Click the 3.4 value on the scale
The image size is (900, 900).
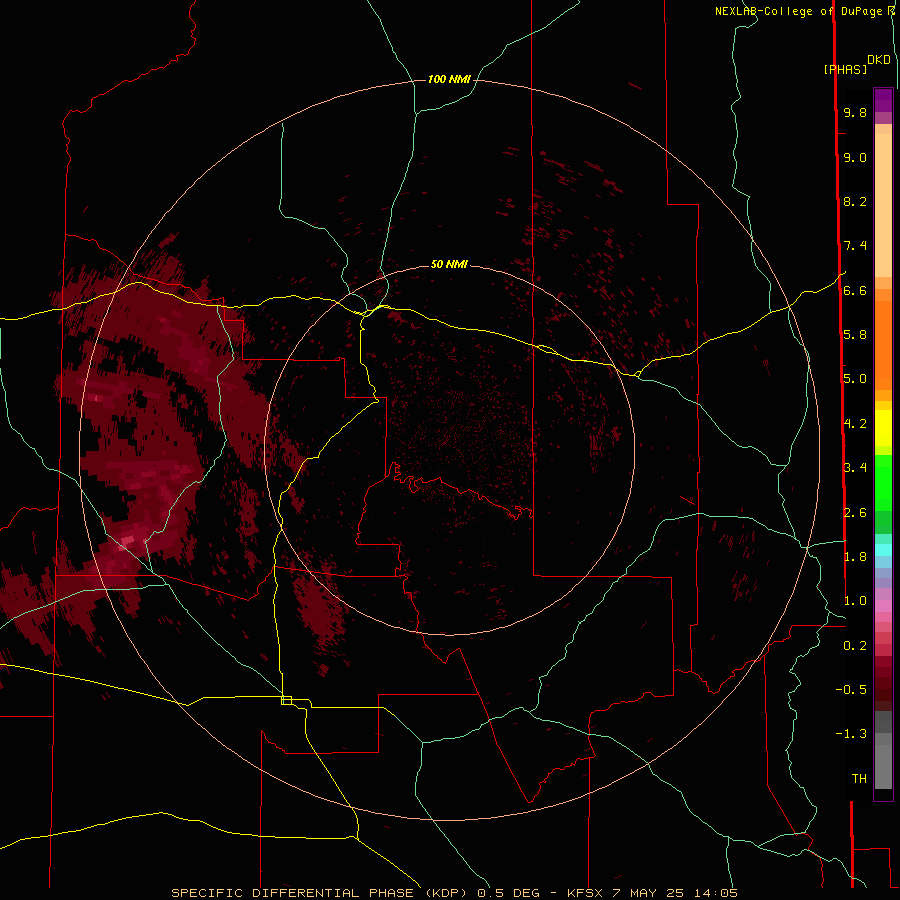click(855, 468)
